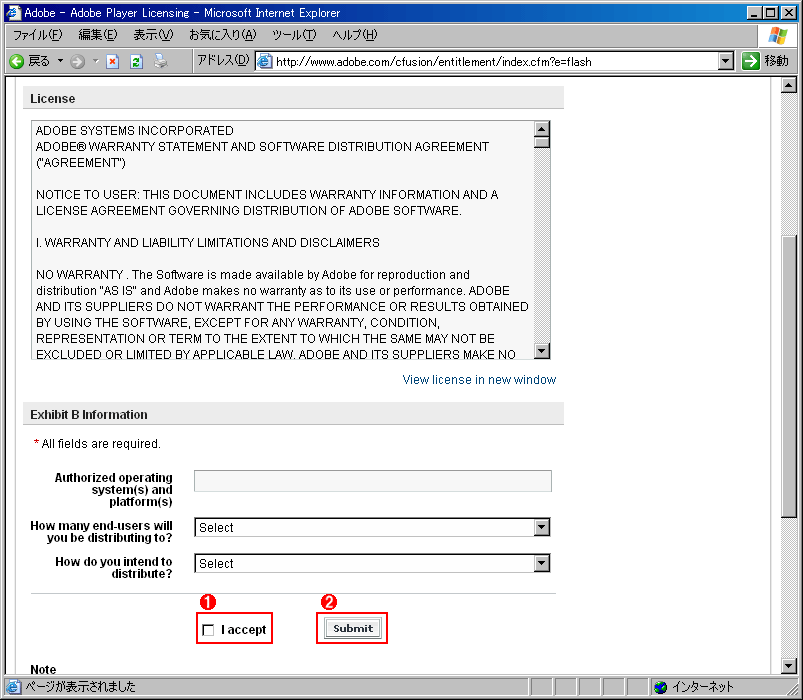The image size is (803, 700).
Task: Click the Back arrow icon in the toolbar
Action: click(x=17, y=61)
